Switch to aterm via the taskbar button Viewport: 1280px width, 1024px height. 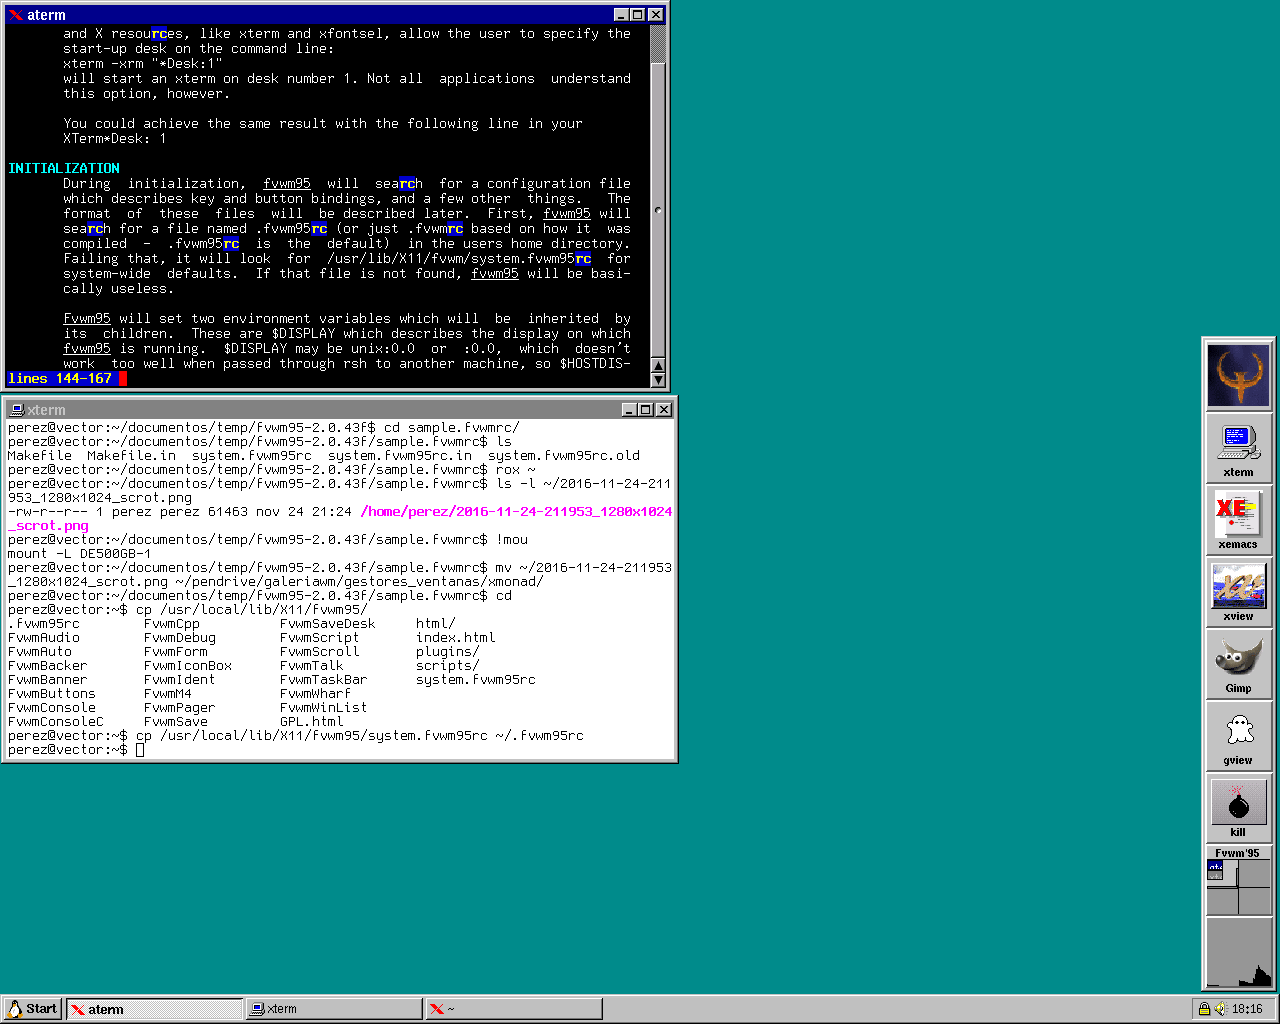click(155, 1009)
